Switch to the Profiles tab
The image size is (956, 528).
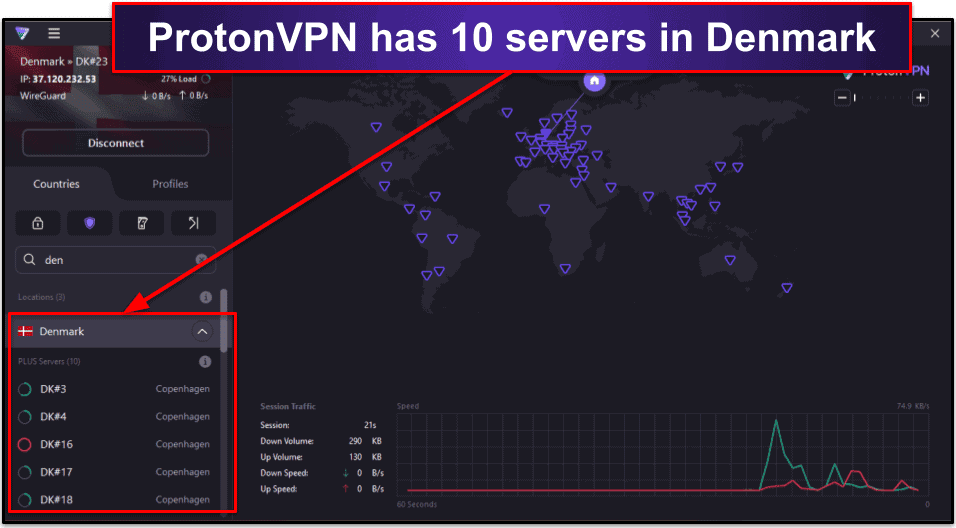[170, 184]
